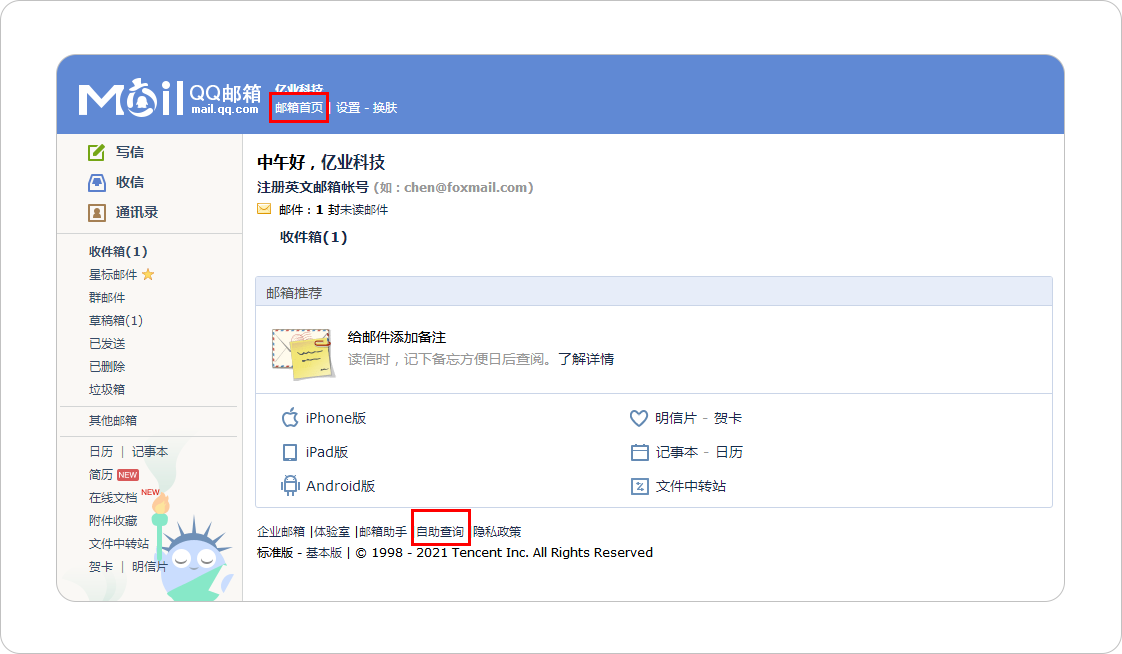The height and width of the screenshot is (654, 1122).
Task: Open 日历 in the sidebar
Action: coord(101,452)
